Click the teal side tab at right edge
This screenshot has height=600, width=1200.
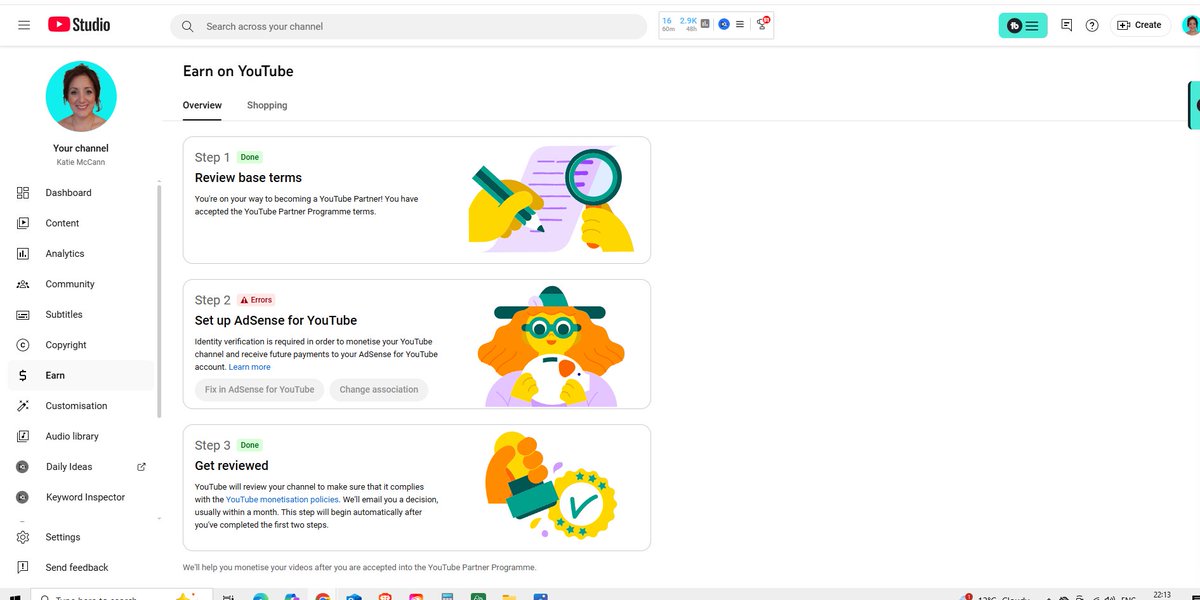click(x=1194, y=105)
